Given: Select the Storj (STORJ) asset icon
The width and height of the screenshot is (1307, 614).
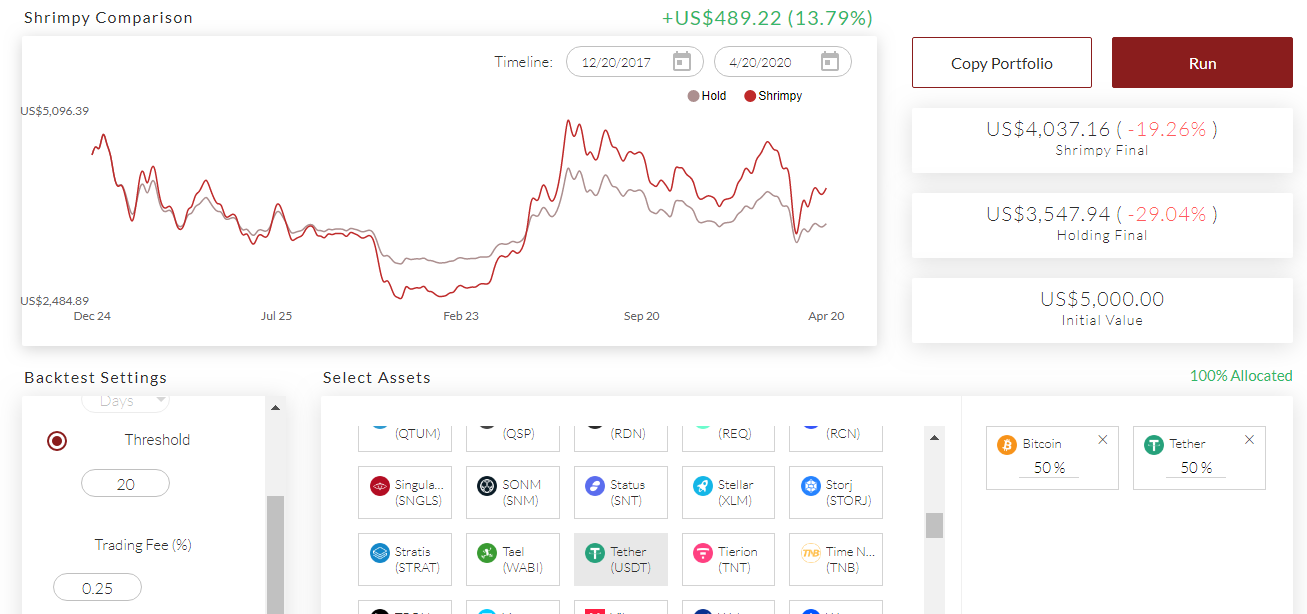Looking at the screenshot, I should pyautogui.click(x=810, y=486).
